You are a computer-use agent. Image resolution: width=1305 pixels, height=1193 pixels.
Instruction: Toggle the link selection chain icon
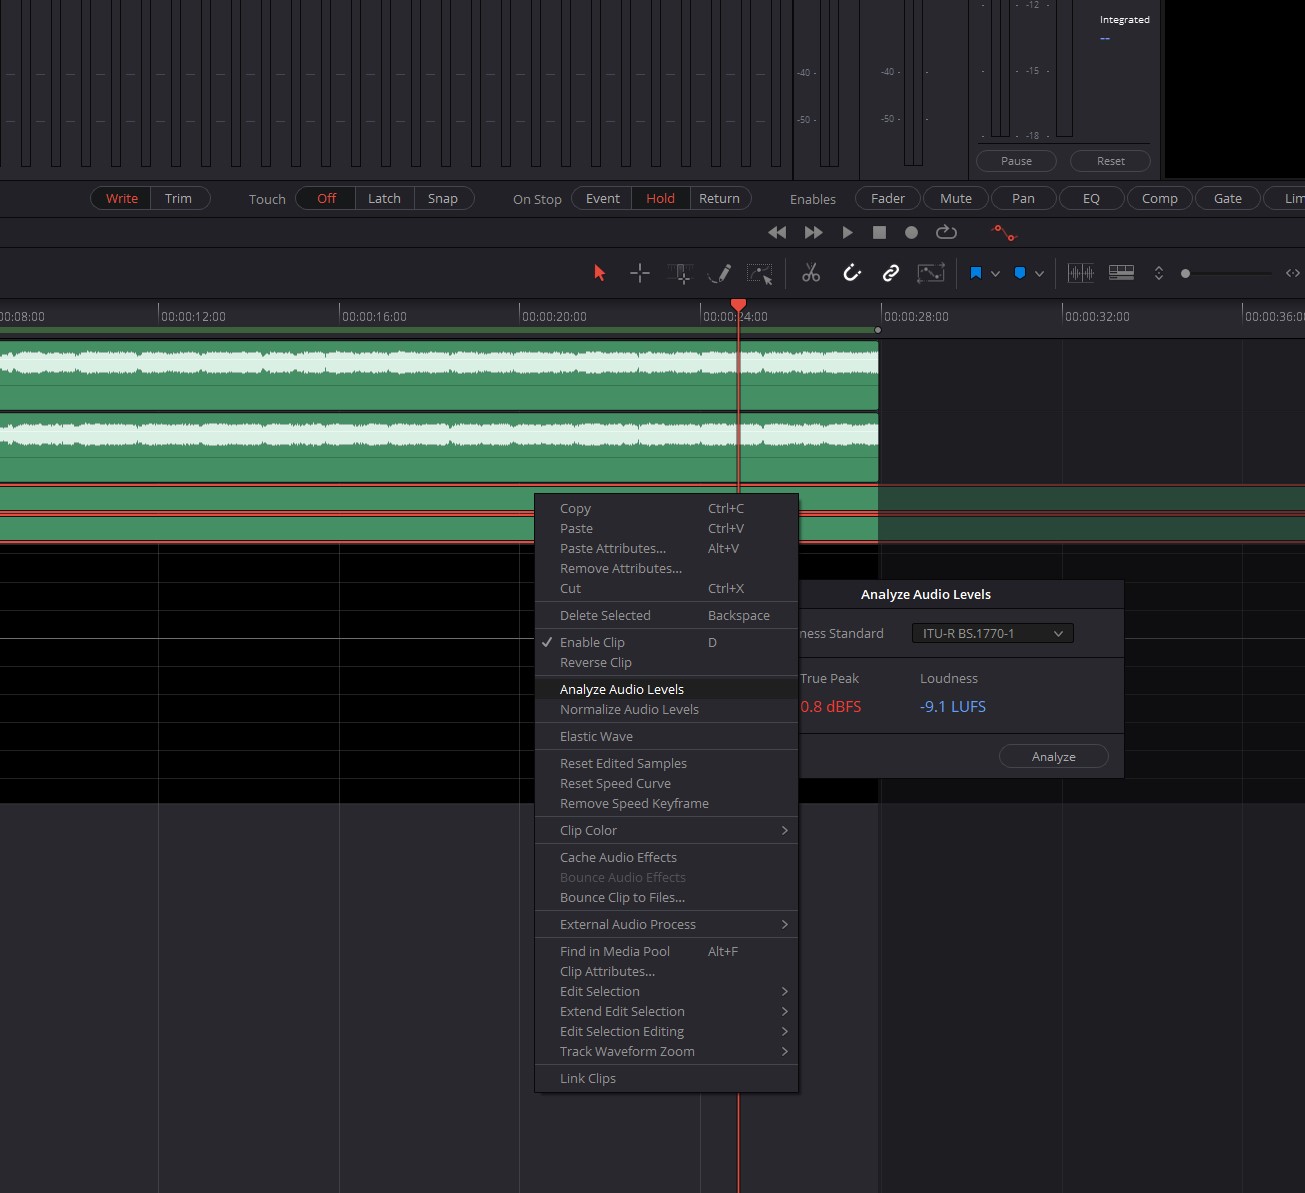pyautogui.click(x=890, y=273)
